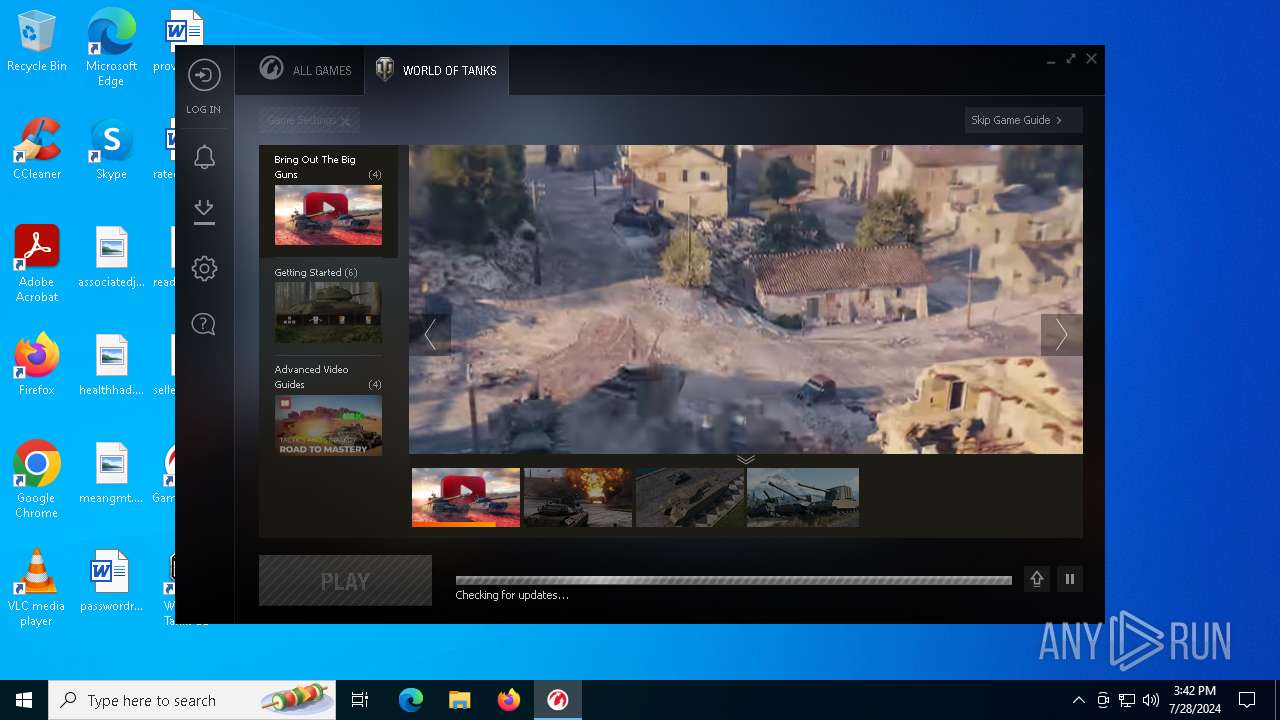Collapse thumbnails with double chevron below video
The height and width of the screenshot is (720, 1280).
(x=746, y=459)
